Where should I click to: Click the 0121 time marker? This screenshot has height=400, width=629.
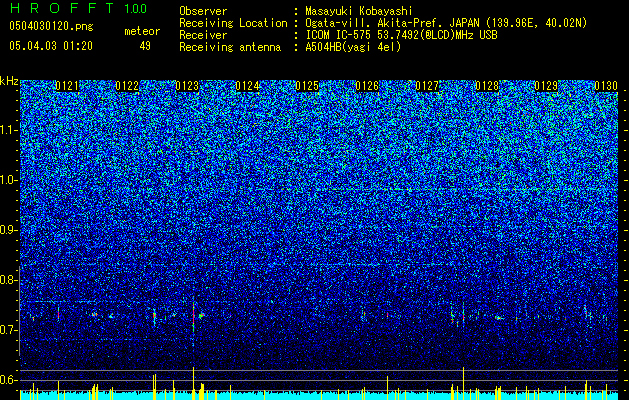pos(67,86)
